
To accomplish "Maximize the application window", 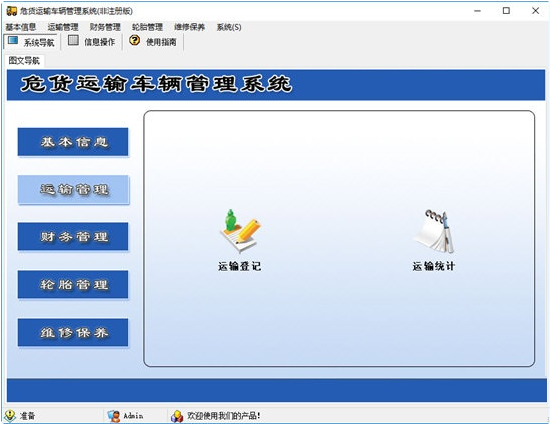I will pyautogui.click(x=506, y=11).
